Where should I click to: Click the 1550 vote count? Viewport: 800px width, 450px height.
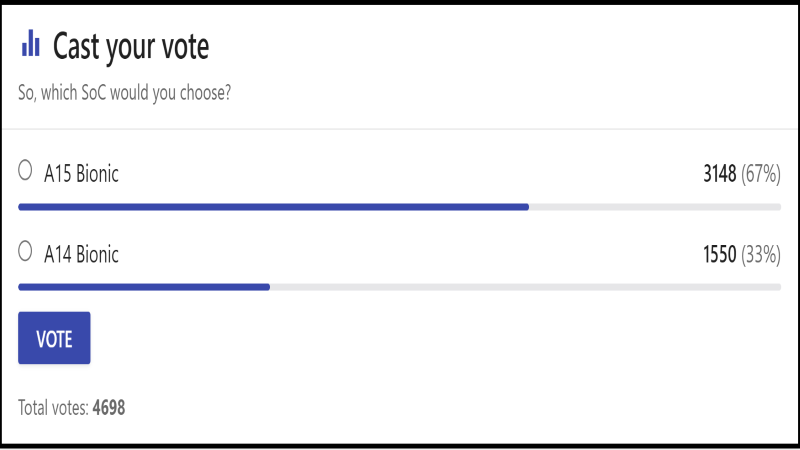tap(719, 255)
